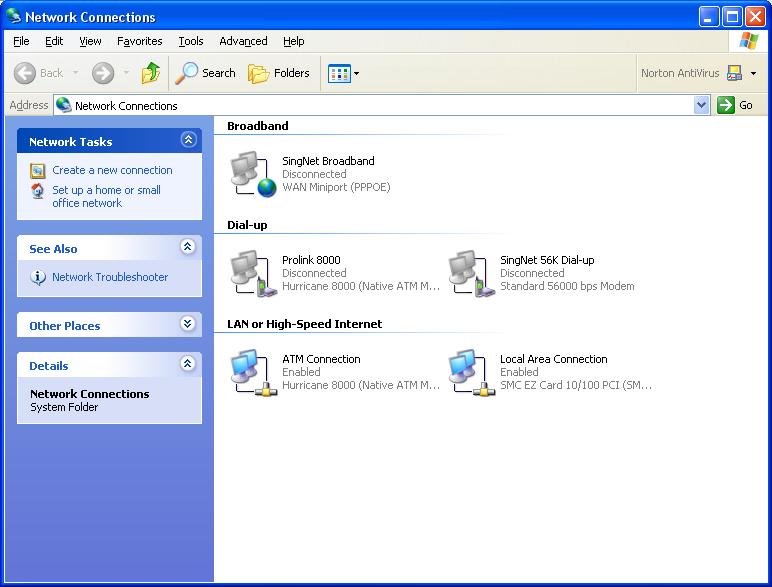Expand the Address bar dropdown
Image resolution: width=772 pixels, height=587 pixels.
tap(702, 105)
